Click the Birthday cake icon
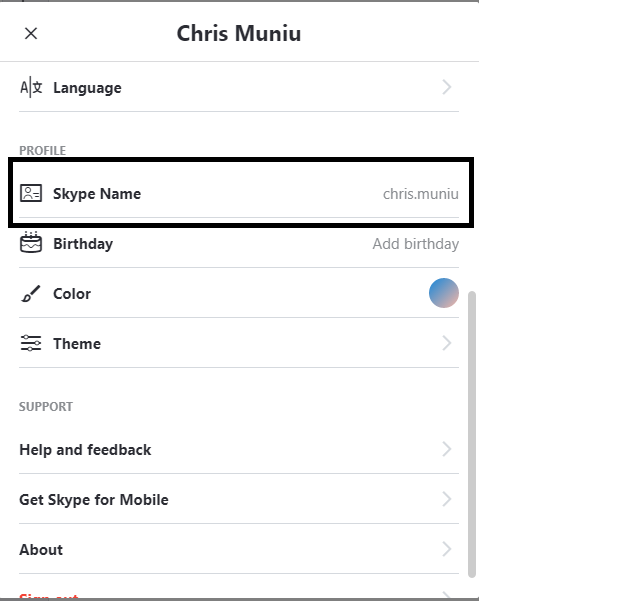The height and width of the screenshot is (602, 622). click(x=31, y=243)
